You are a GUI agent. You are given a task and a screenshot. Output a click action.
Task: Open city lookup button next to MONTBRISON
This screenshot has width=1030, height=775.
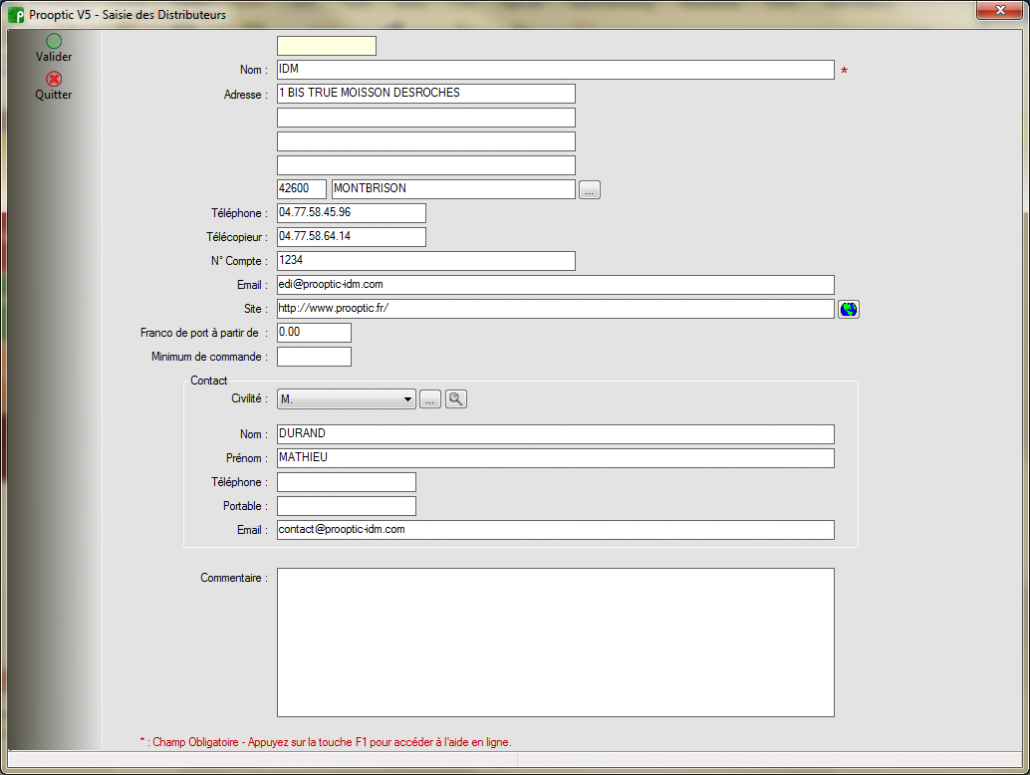[589, 190]
